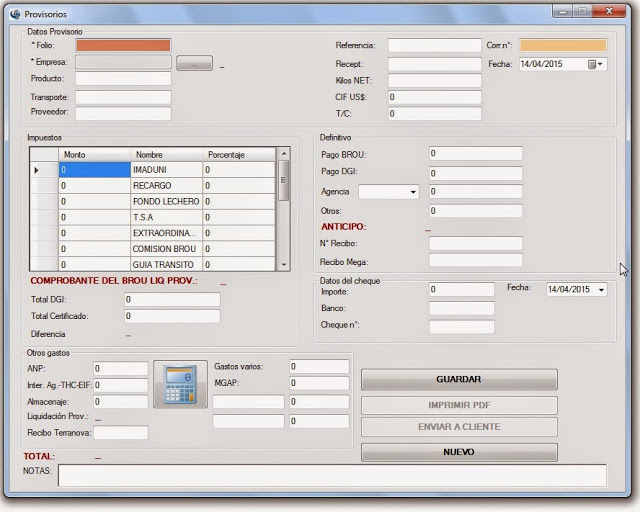Select the FONDO LECHERO name cell
Image resolution: width=640 pixels, height=512 pixels.
pos(165,201)
